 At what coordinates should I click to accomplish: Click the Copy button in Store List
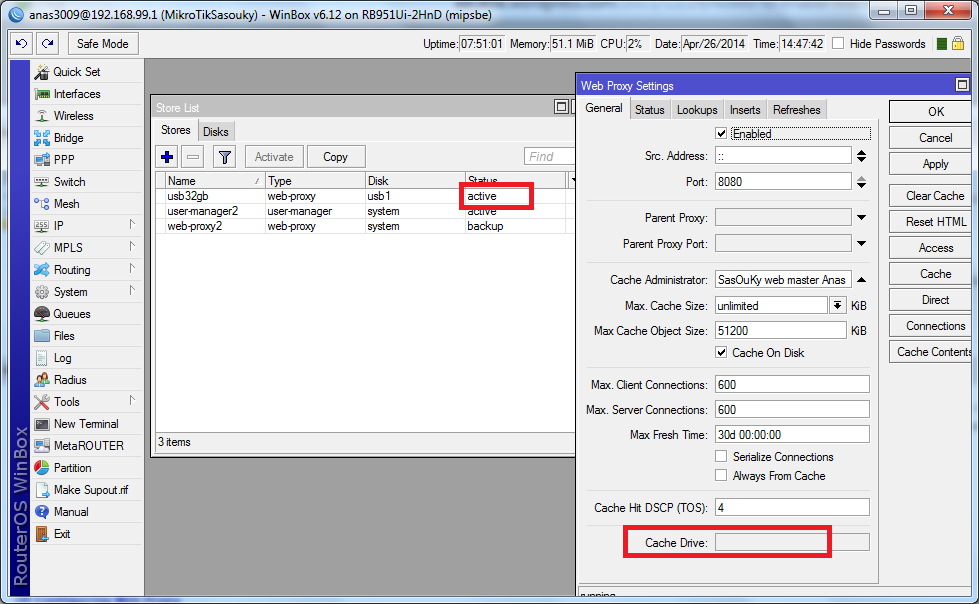click(335, 157)
